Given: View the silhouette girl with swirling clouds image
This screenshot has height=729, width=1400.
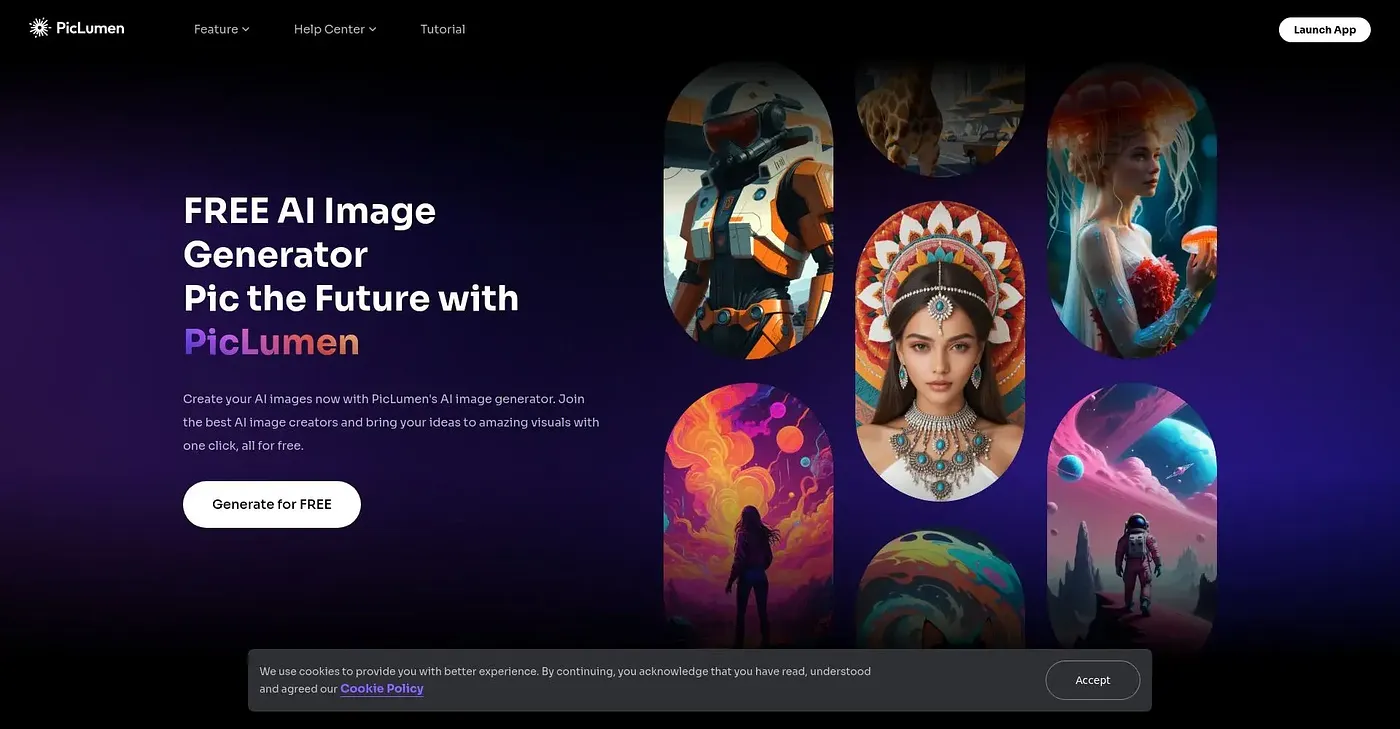Looking at the screenshot, I should pyautogui.click(x=748, y=516).
